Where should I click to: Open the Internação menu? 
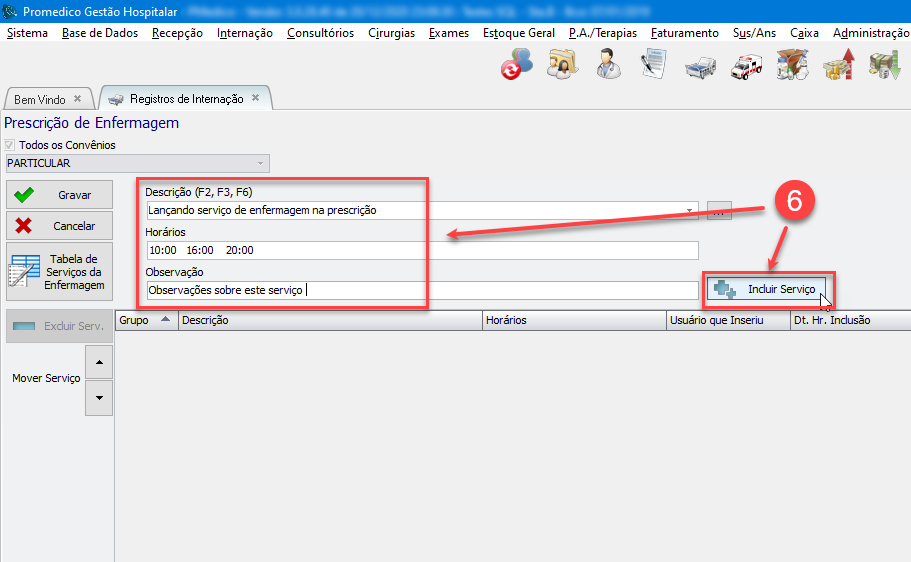click(x=244, y=33)
